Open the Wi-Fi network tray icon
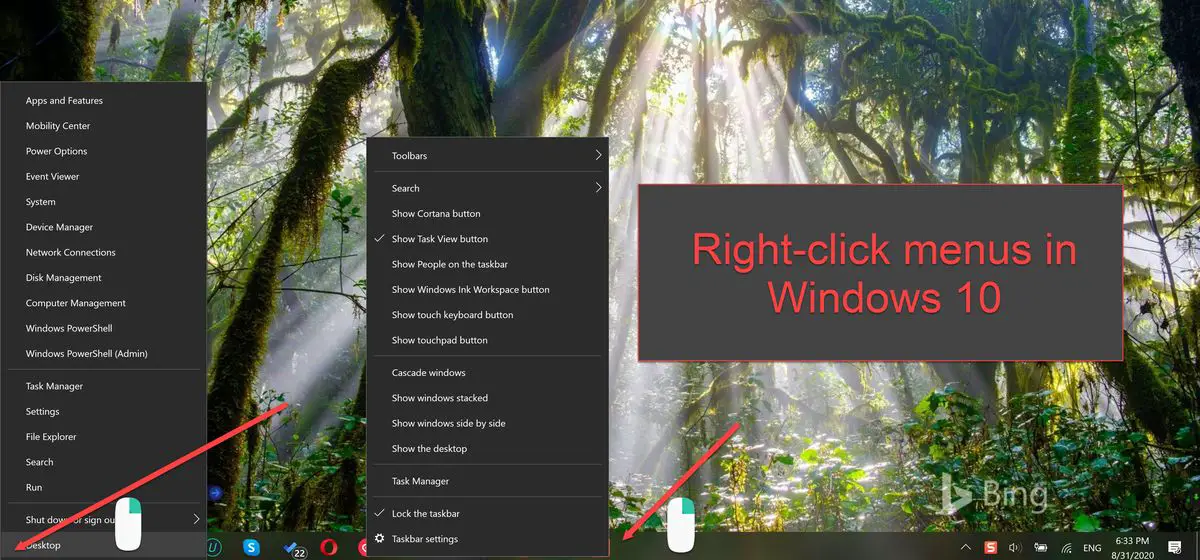Image resolution: width=1200 pixels, height=560 pixels. click(x=1066, y=548)
